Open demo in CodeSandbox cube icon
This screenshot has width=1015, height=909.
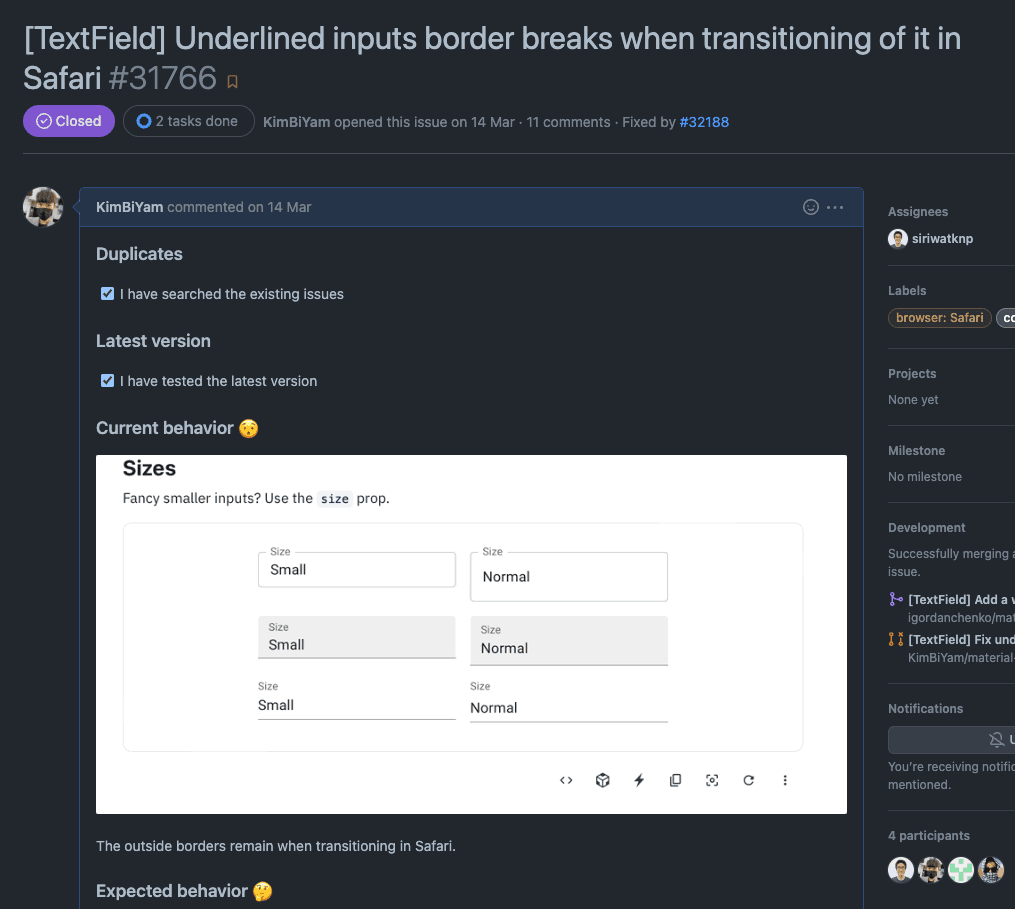pos(603,780)
